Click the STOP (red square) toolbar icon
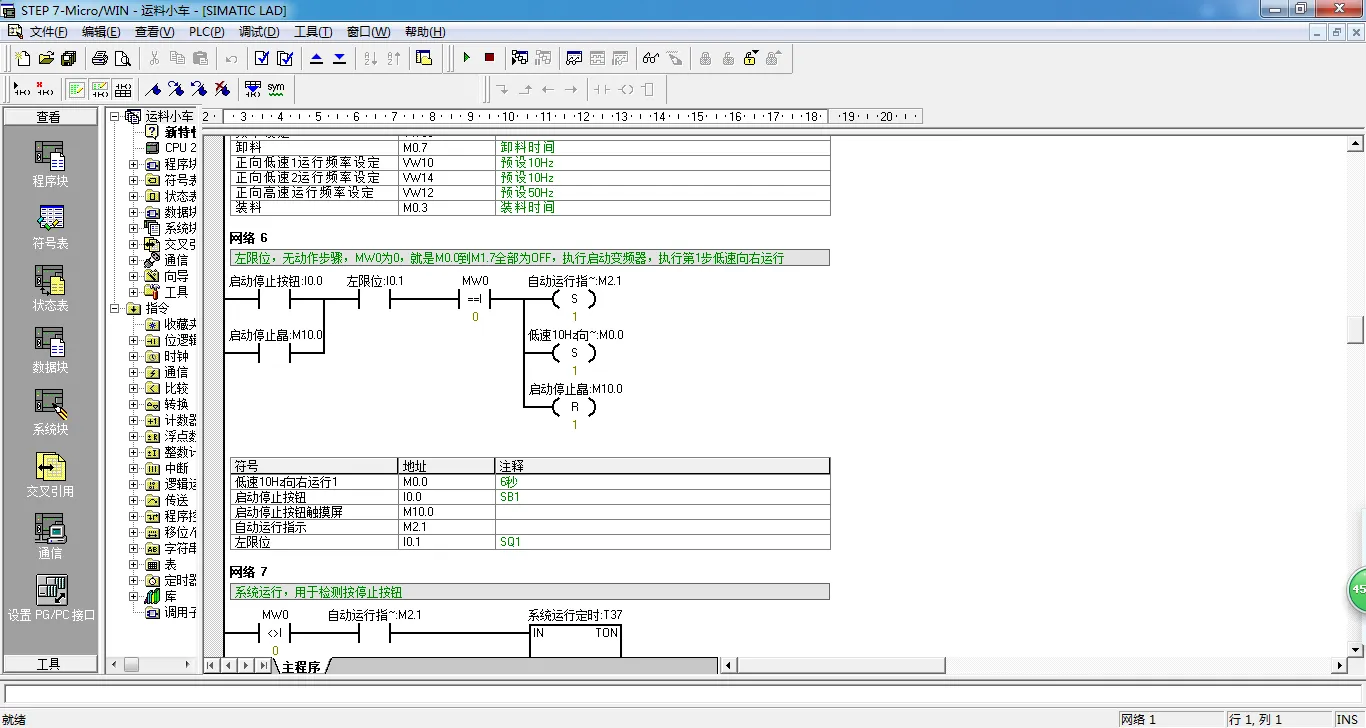Viewport: 1366px width, 728px height. tap(489, 58)
